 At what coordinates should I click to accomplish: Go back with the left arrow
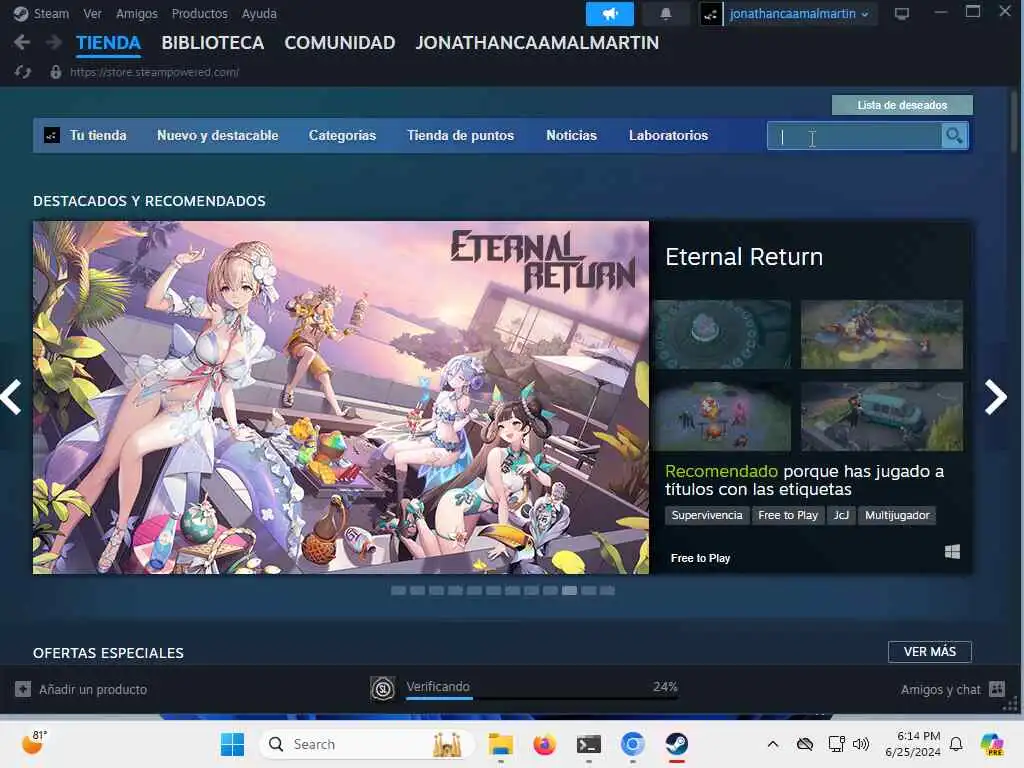pyautogui.click(x=22, y=42)
